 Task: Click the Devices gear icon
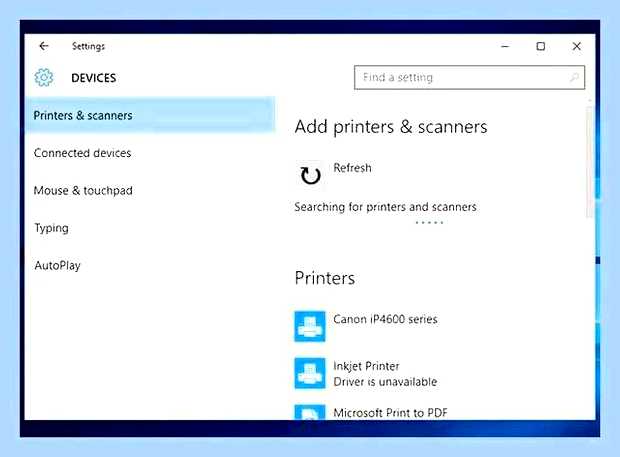tap(43, 77)
